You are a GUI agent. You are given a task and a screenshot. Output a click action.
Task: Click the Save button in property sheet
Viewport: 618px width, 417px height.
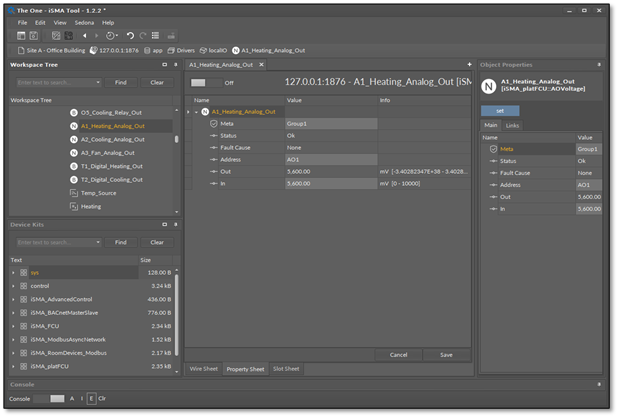click(445, 354)
